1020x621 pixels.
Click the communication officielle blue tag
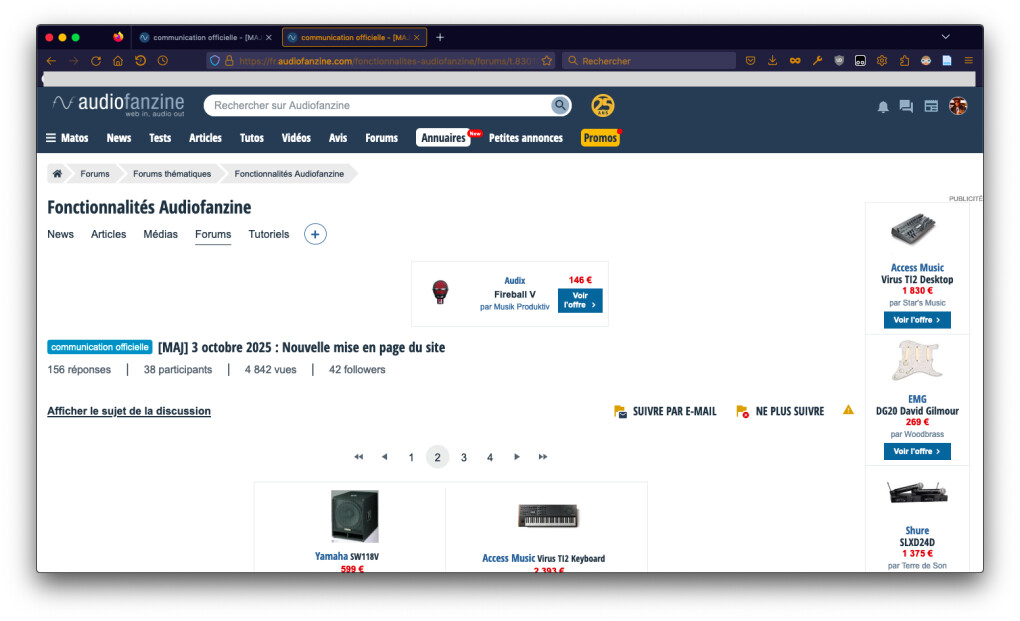[100, 347]
